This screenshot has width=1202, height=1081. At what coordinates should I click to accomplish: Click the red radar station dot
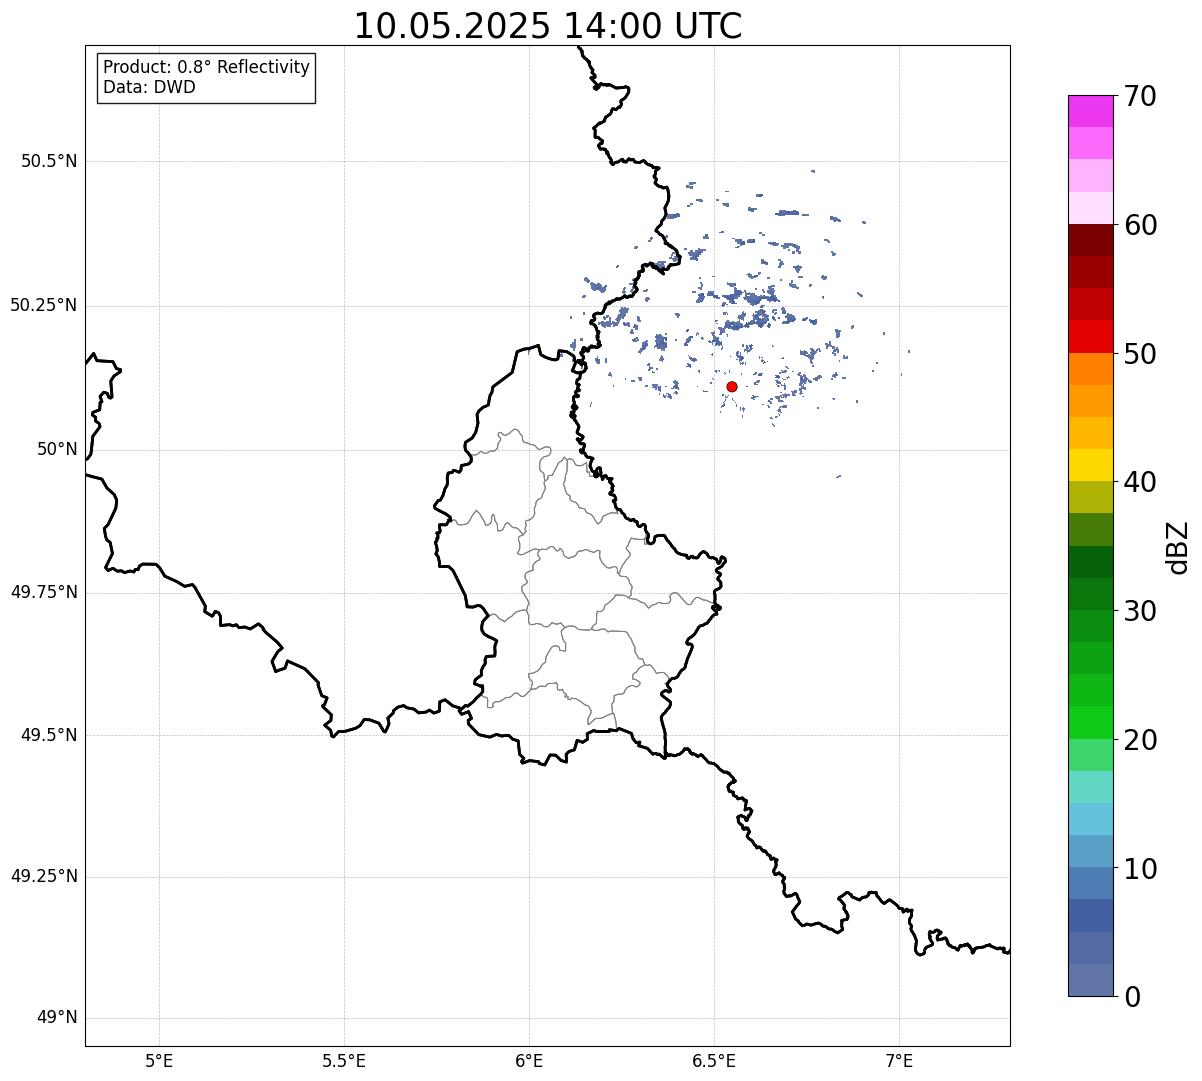732,386
